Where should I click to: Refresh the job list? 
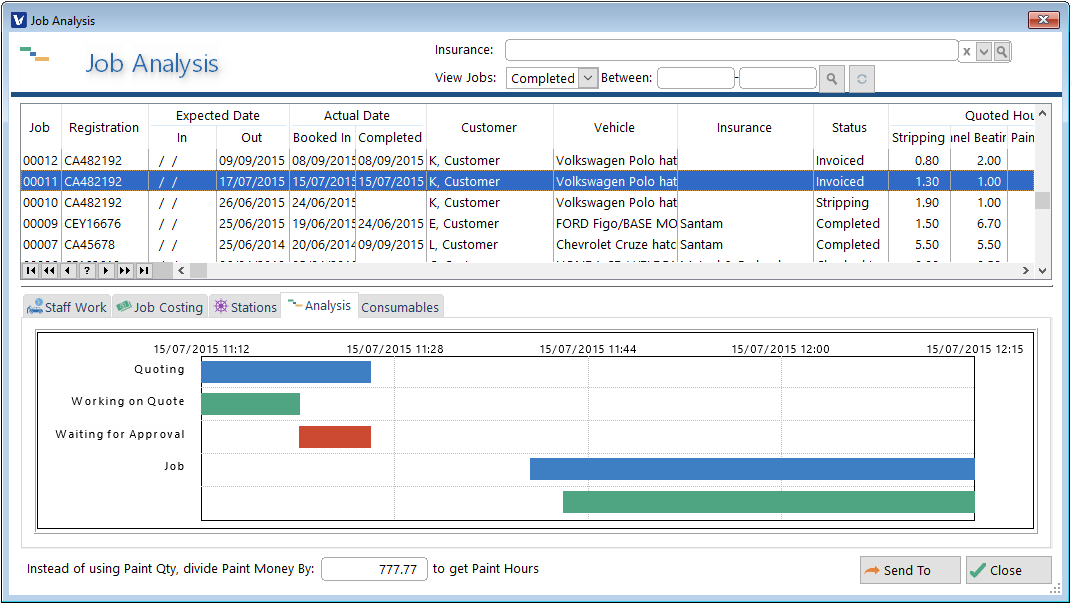click(861, 78)
